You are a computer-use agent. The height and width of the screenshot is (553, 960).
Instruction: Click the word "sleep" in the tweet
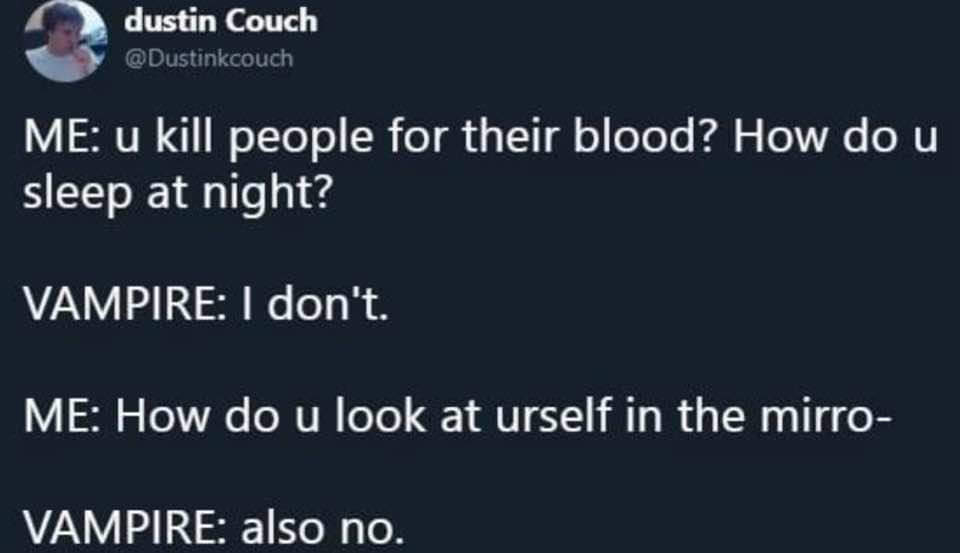pos(68,192)
